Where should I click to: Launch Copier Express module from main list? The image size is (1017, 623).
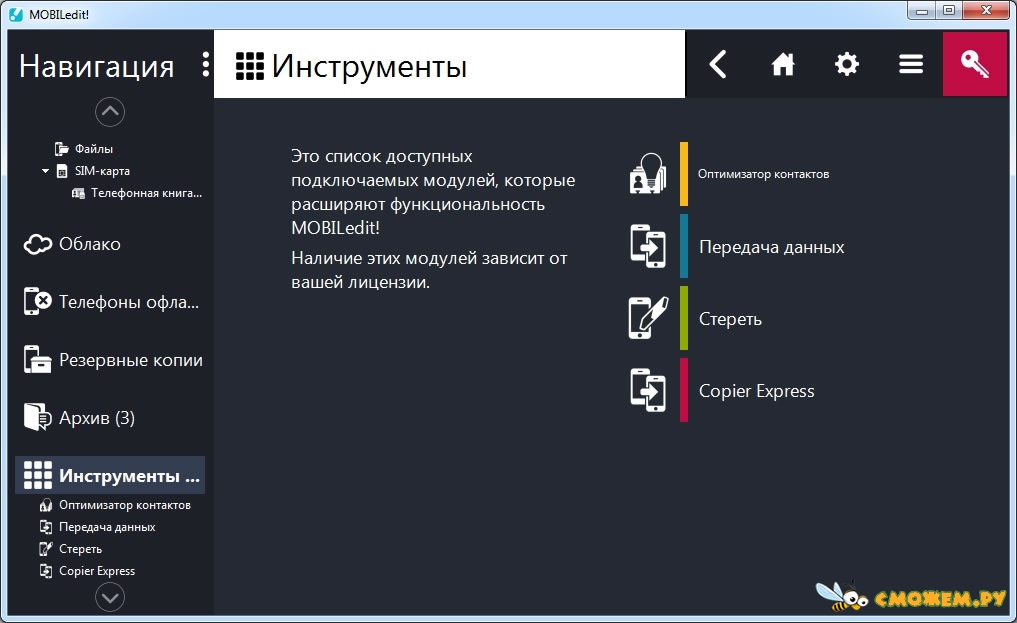point(756,391)
